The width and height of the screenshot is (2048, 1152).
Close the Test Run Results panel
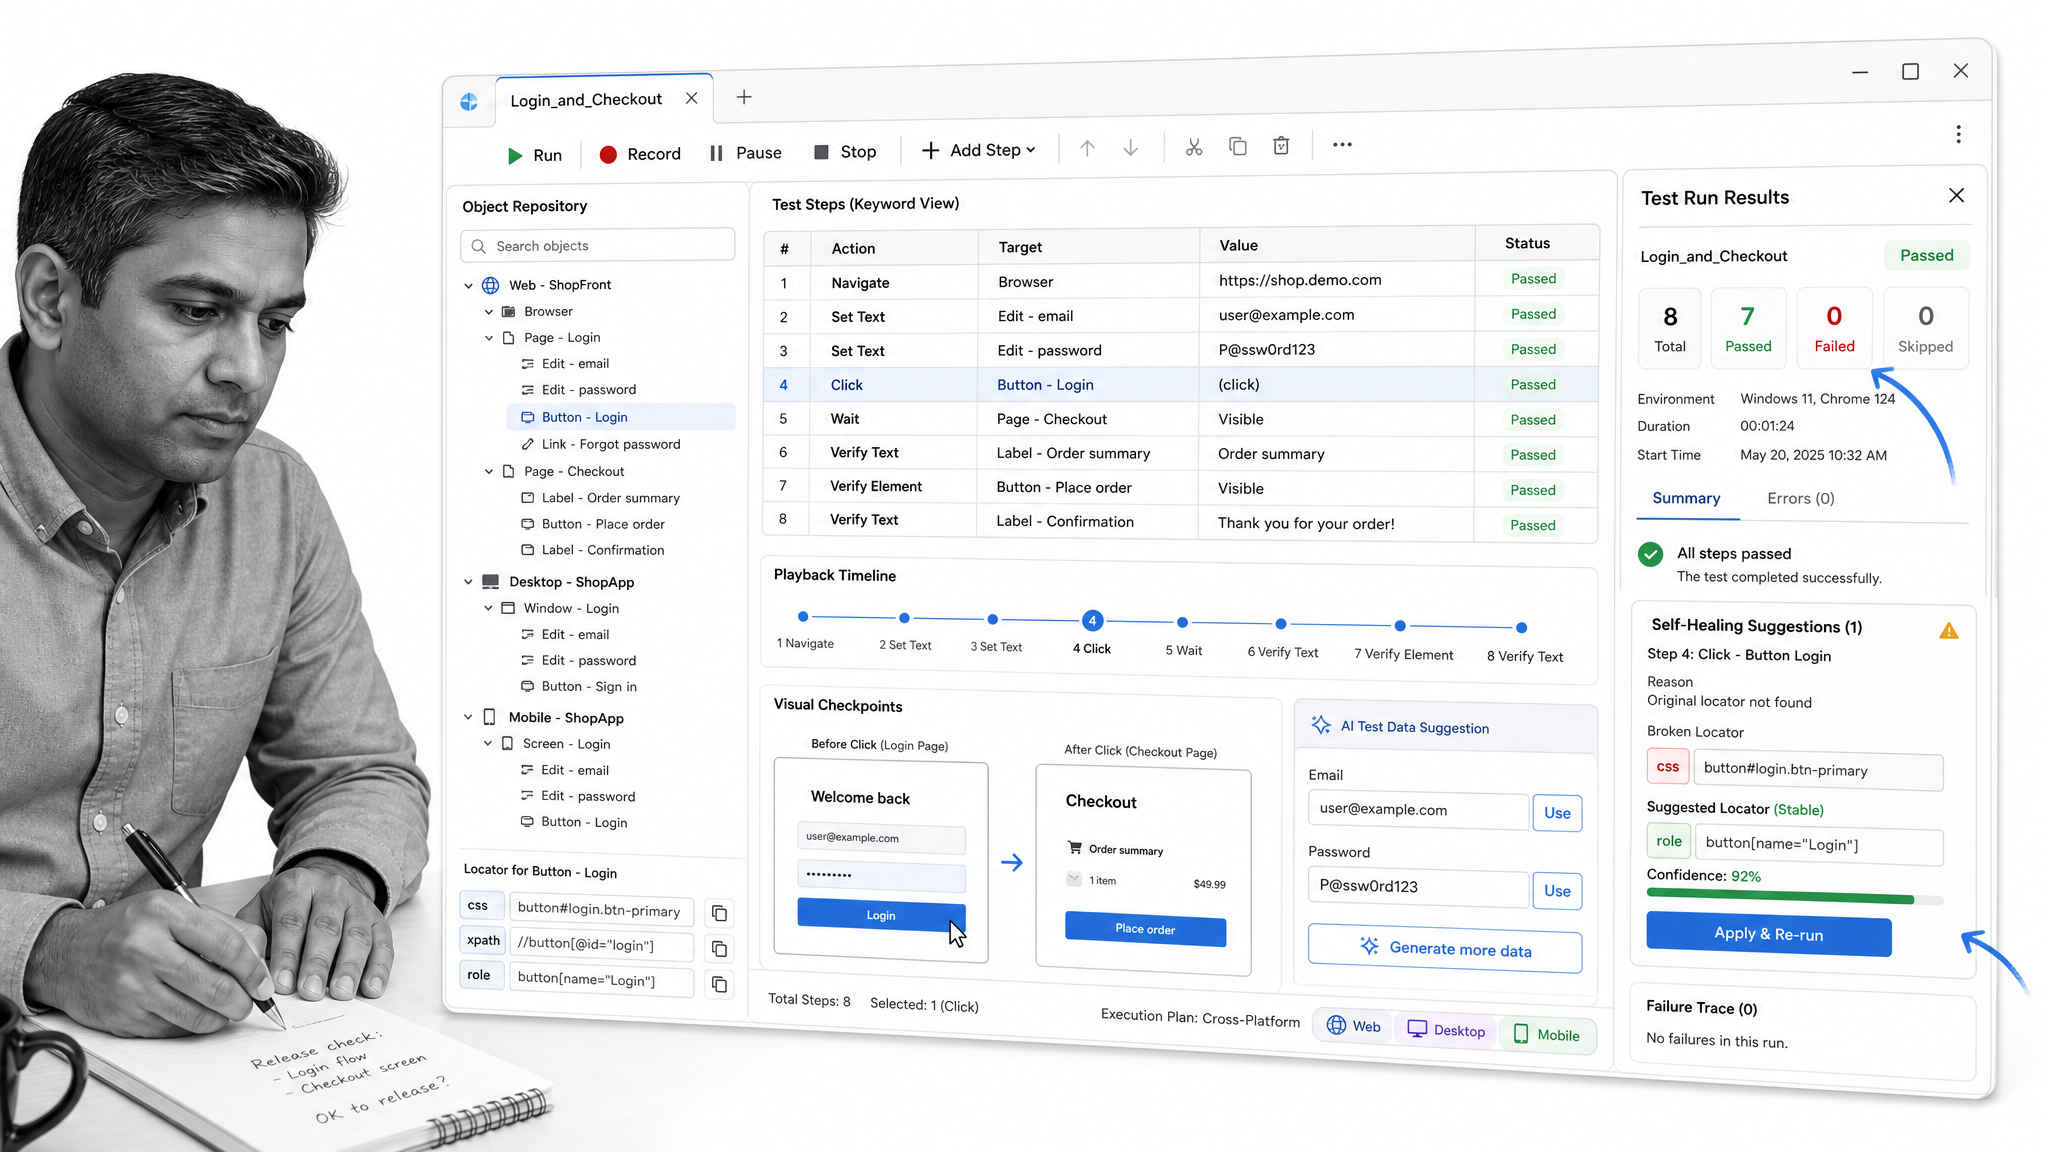pos(1956,196)
